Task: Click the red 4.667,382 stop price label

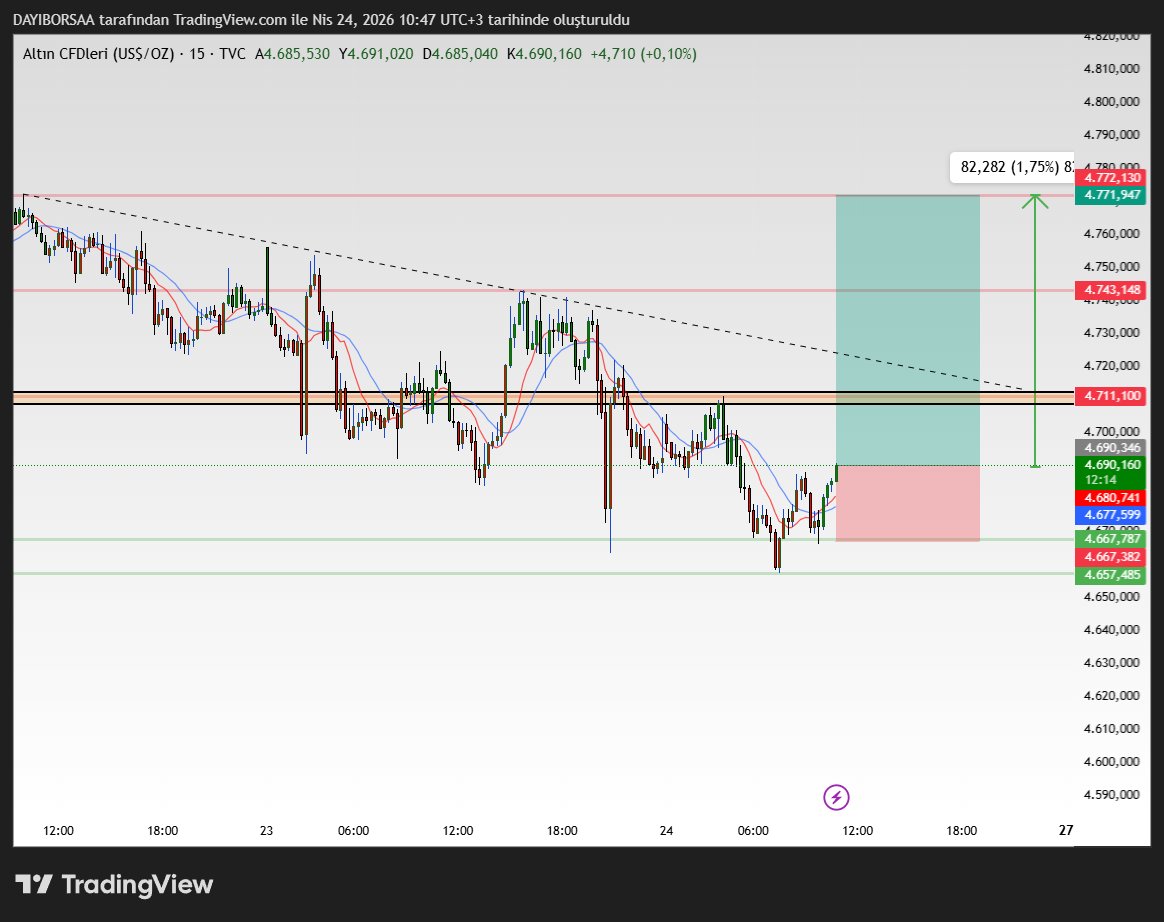Action: click(1111, 557)
